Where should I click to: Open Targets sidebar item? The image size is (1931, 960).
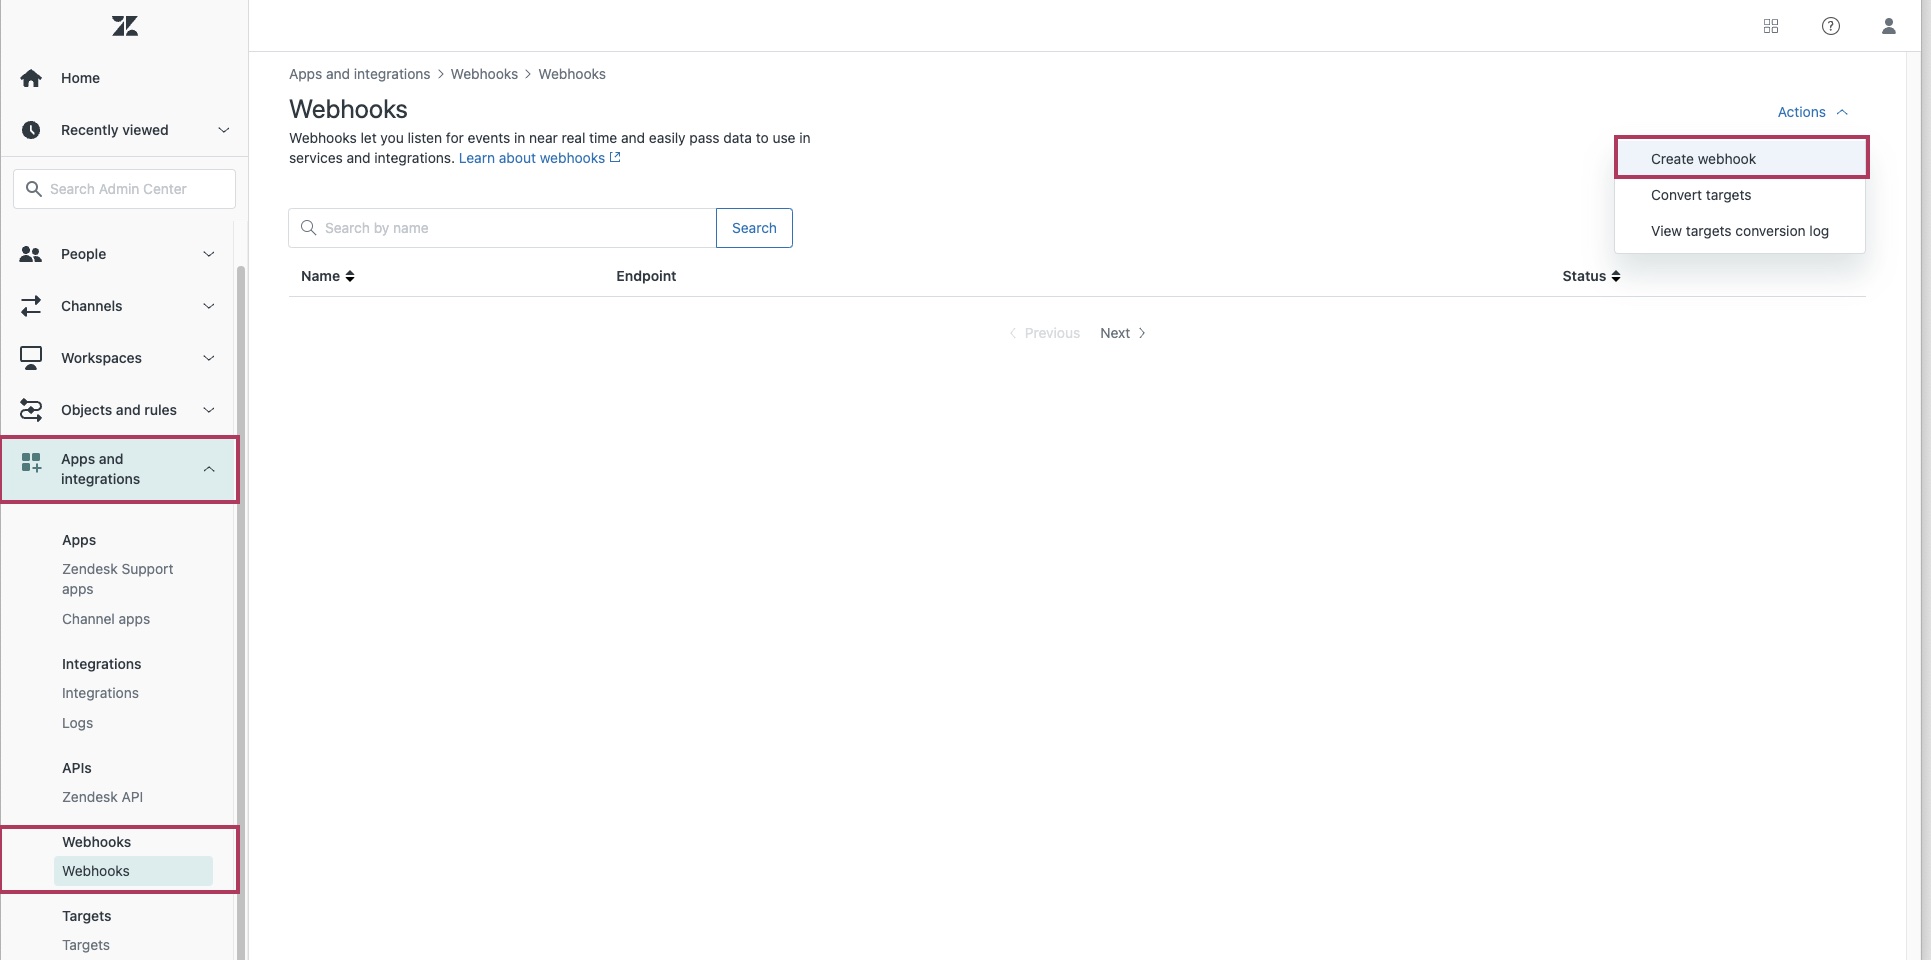pyautogui.click(x=86, y=945)
